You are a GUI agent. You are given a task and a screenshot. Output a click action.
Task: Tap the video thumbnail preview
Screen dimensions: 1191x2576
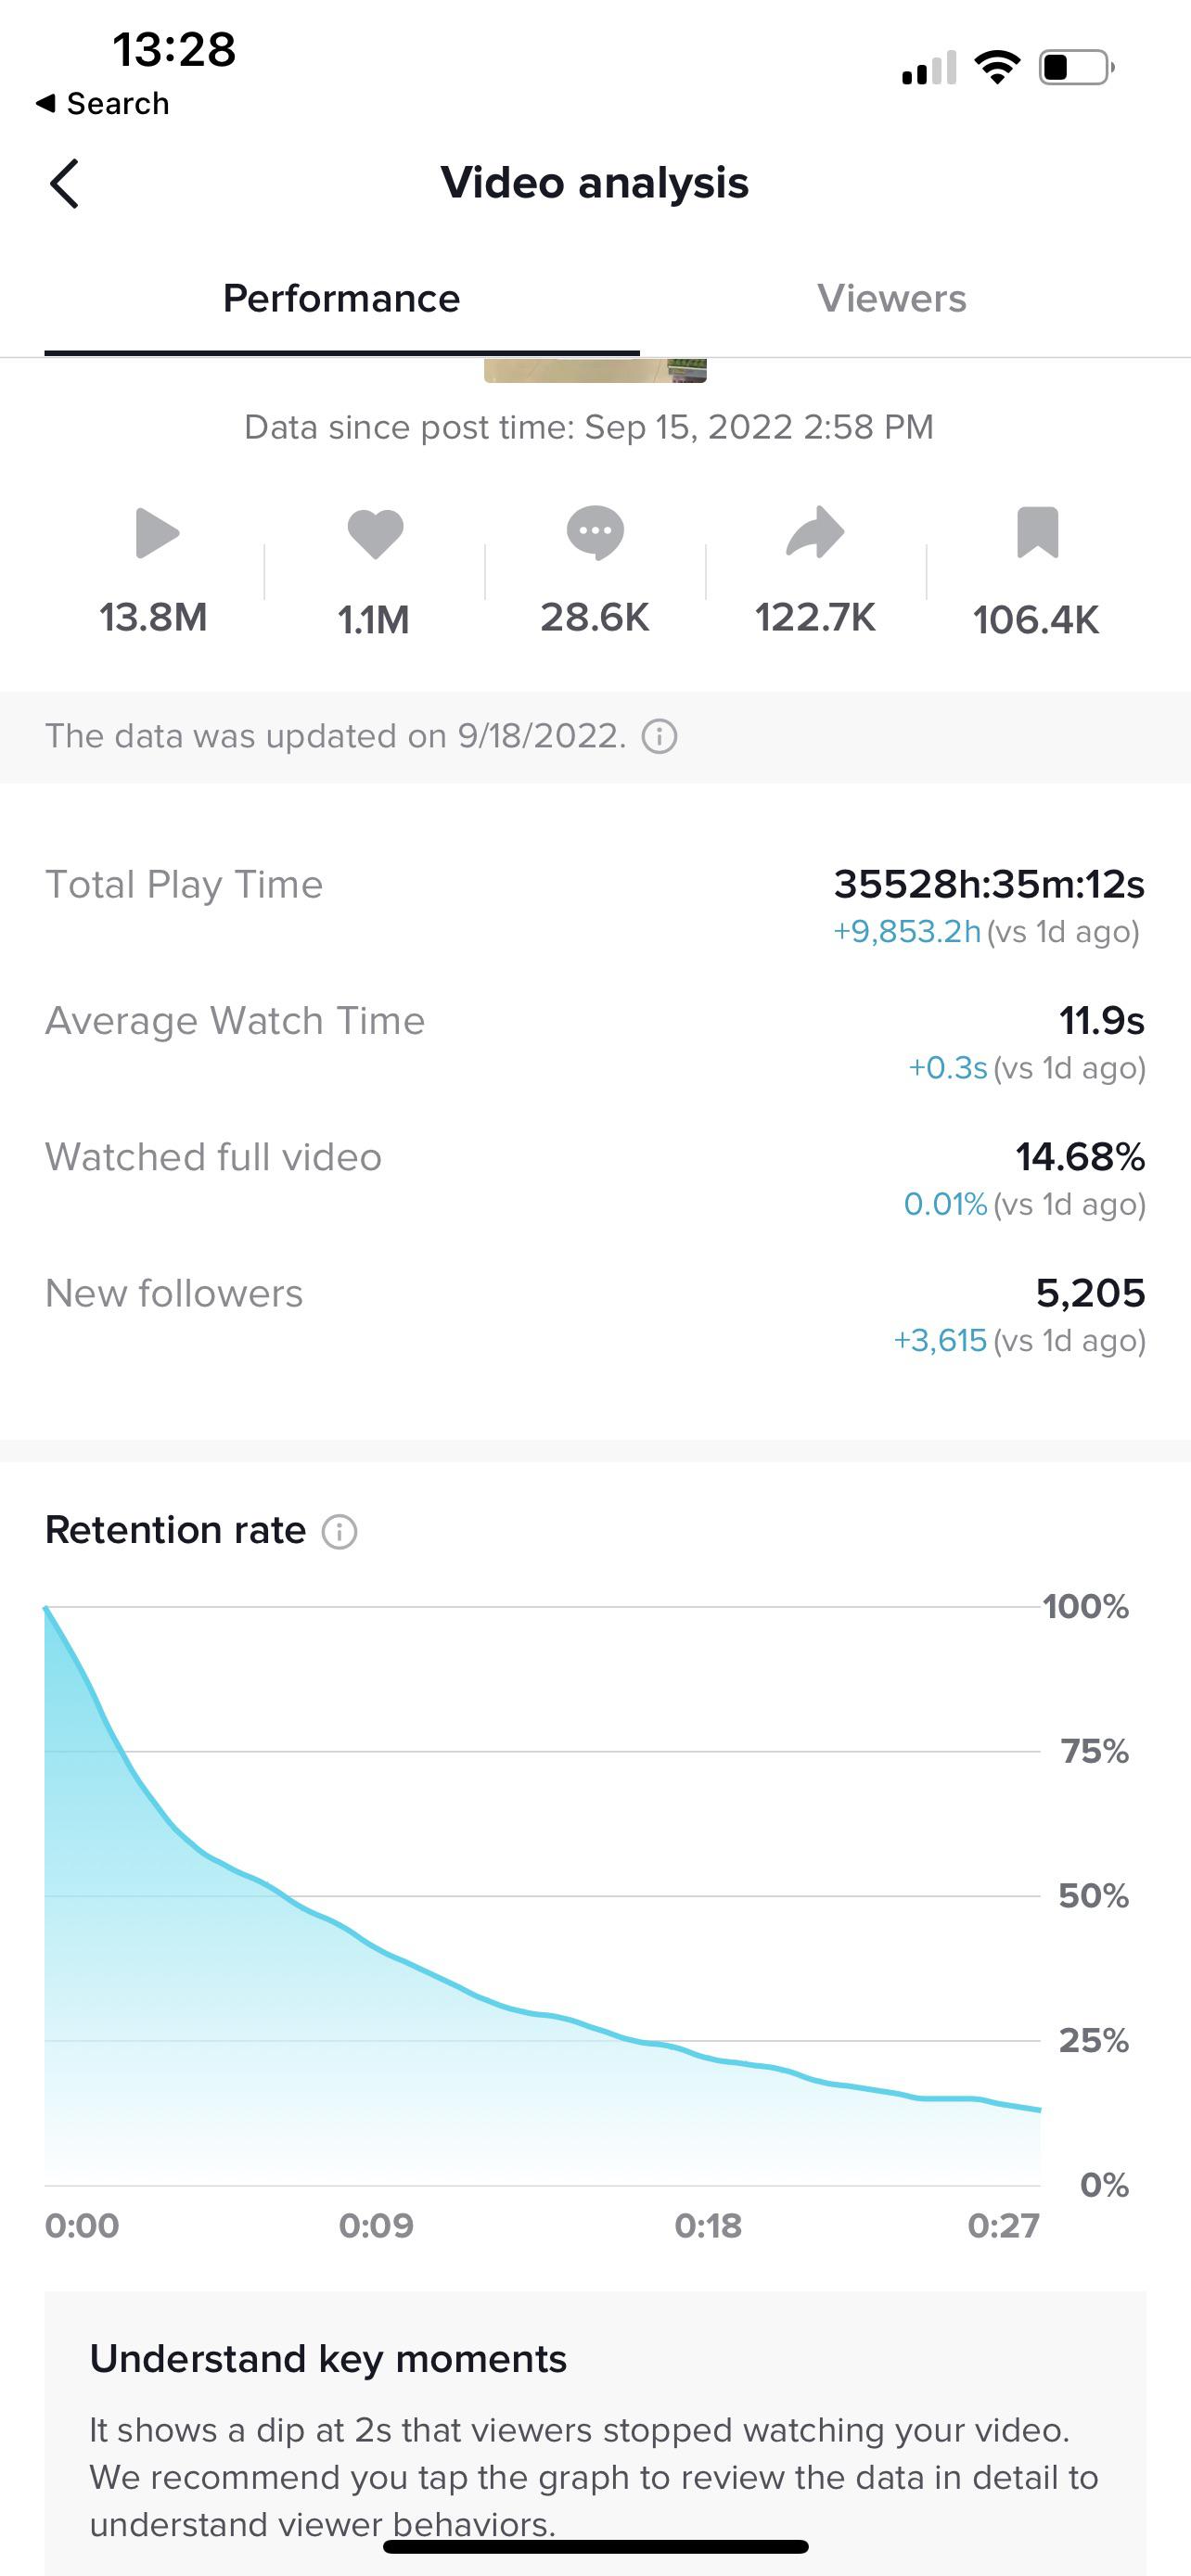[x=595, y=370]
